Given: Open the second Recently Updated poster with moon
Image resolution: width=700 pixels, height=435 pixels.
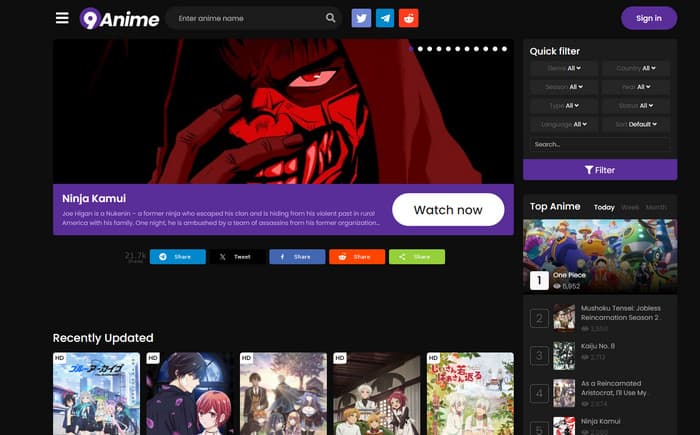Looking at the screenshot, I should 190,393.
